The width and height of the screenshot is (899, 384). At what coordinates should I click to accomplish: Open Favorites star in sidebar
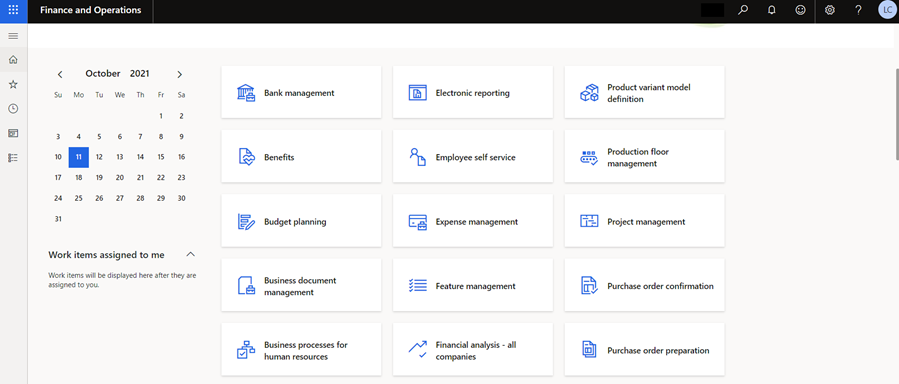[13, 84]
